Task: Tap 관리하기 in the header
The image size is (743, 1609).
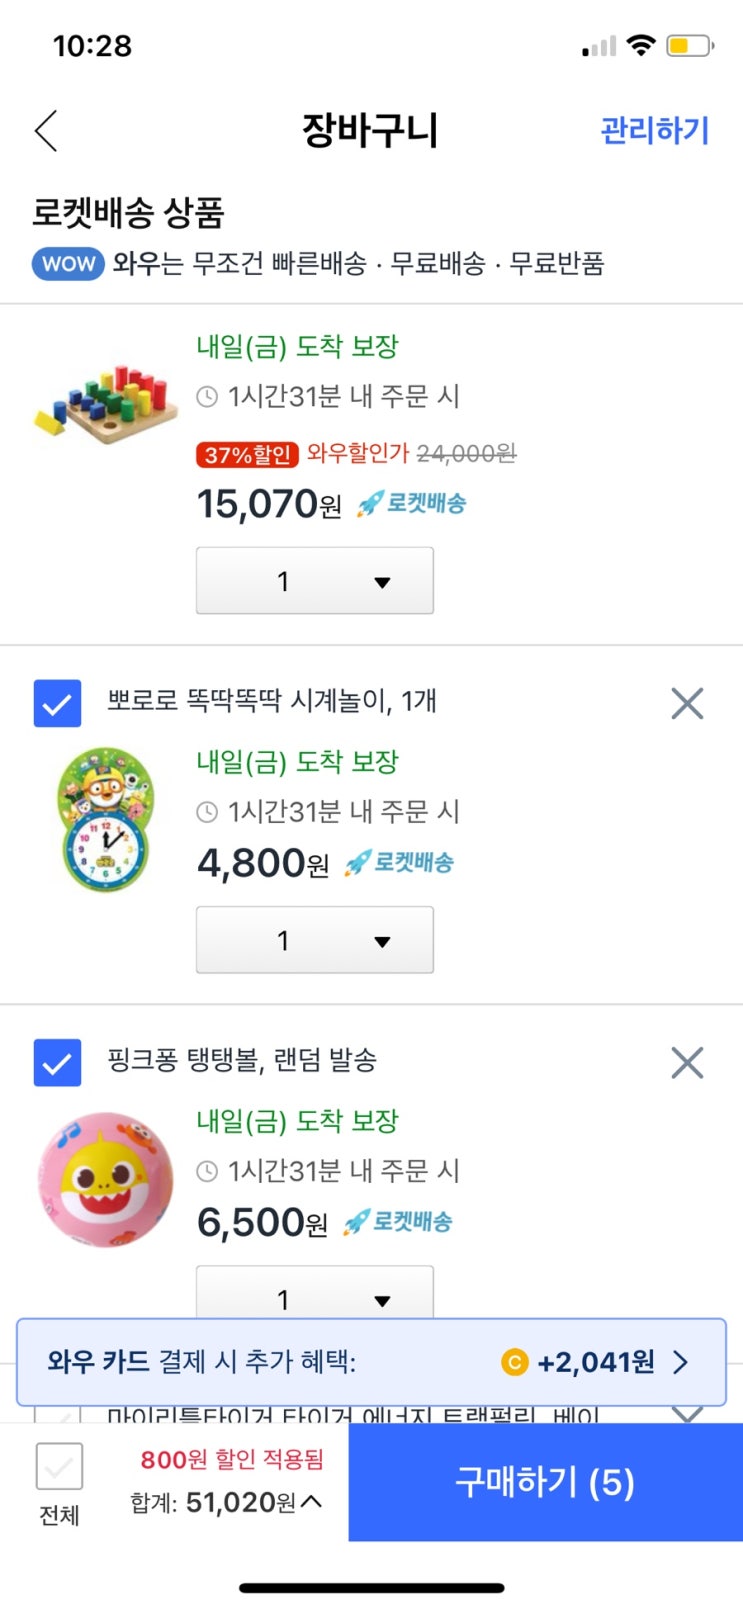Action: point(655,130)
